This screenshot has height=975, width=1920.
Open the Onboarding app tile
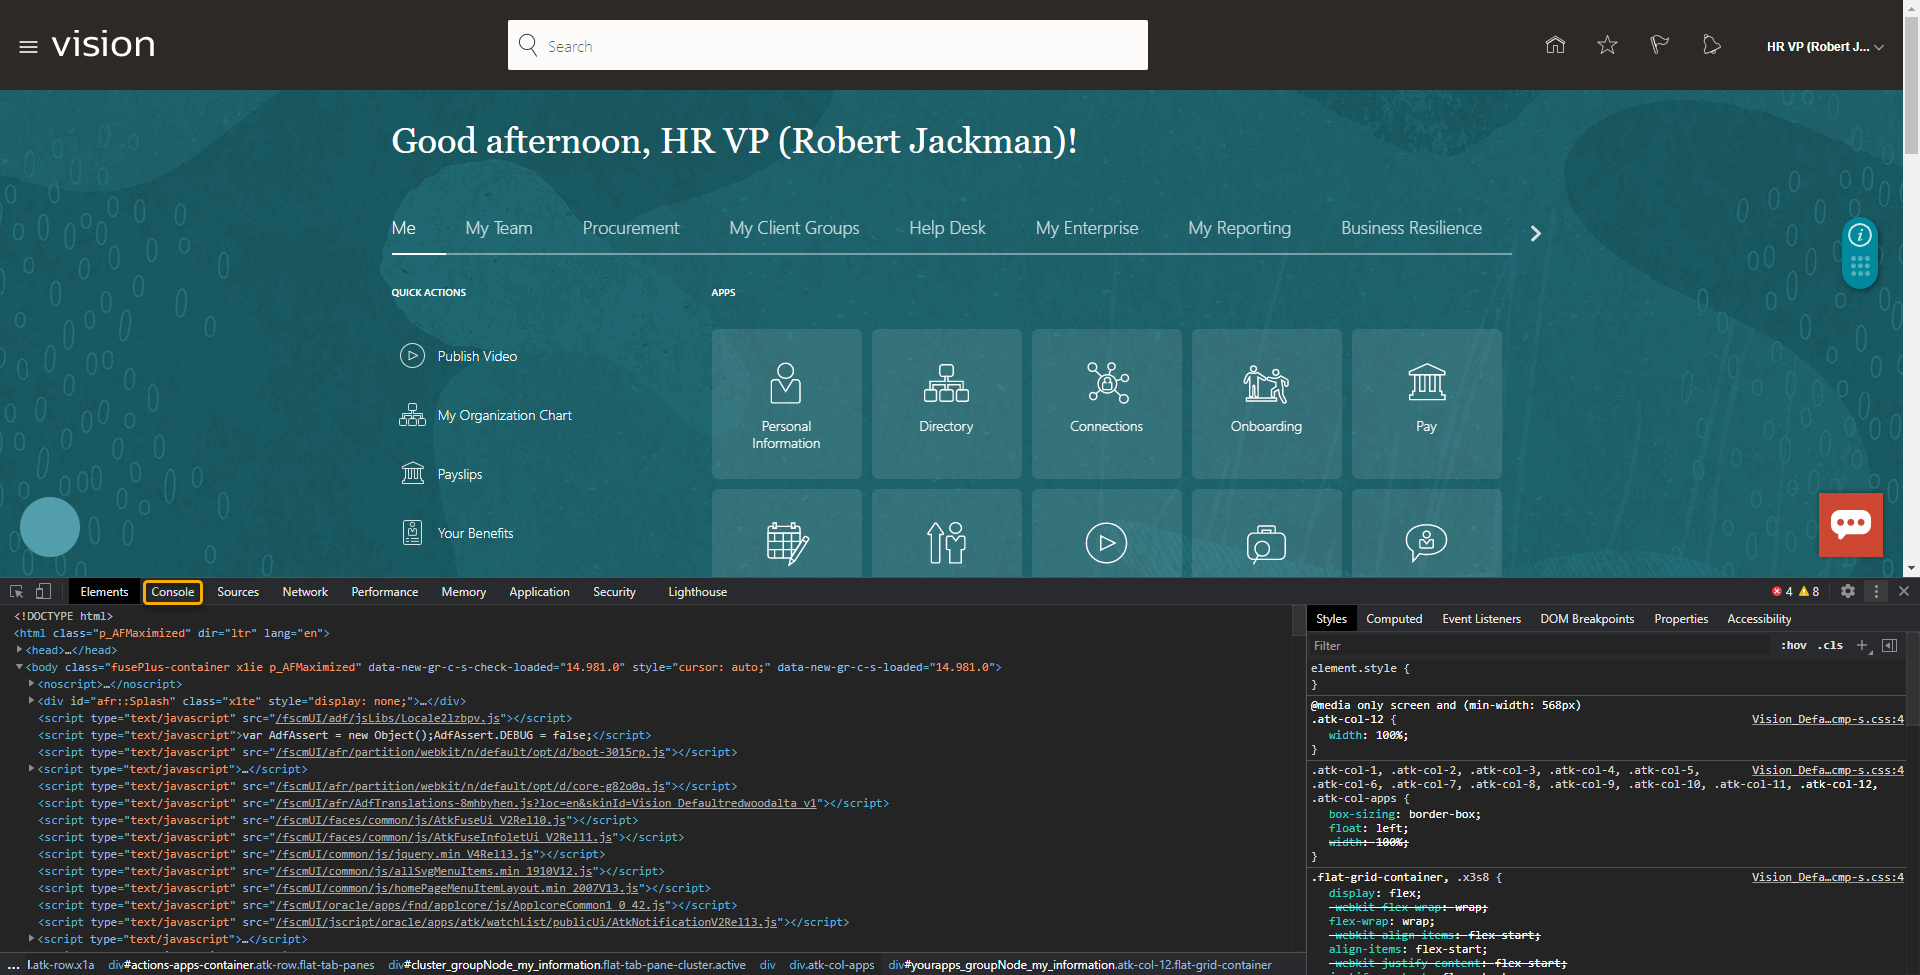pyautogui.click(x=1266, y=404)
